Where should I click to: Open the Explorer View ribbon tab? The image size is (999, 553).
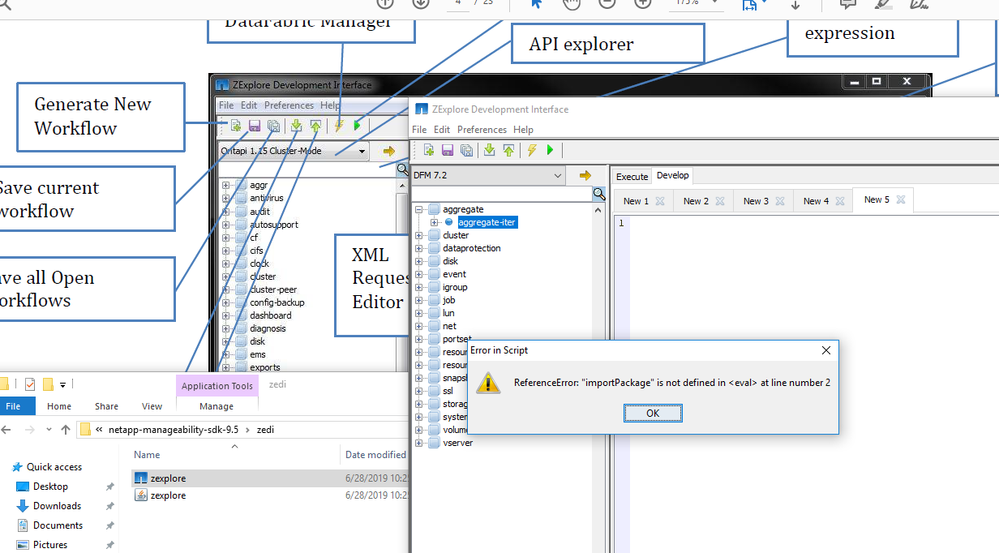(152, 406)
